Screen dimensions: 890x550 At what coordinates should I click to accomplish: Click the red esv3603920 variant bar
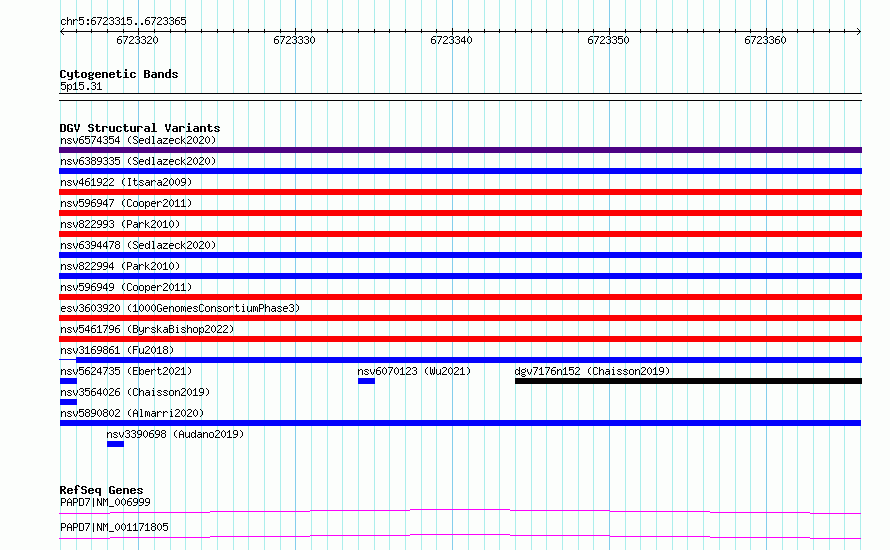[x=460, y=318]
